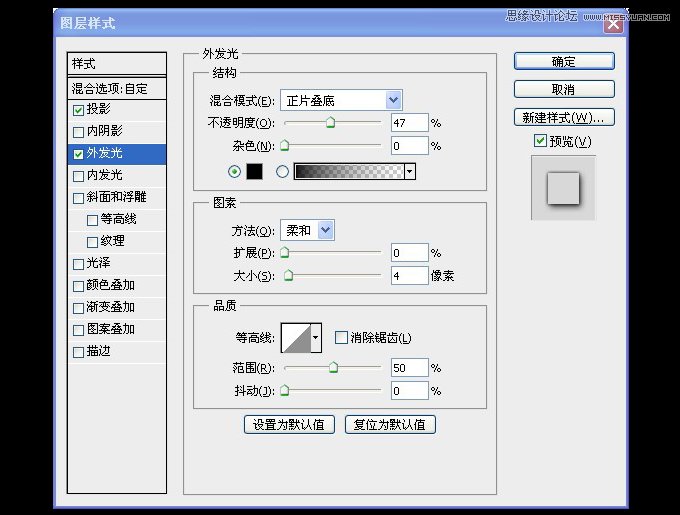Viewport: 680px width, 515px height.
Task: Select the 投影 style row label
Action: point(98,109)
